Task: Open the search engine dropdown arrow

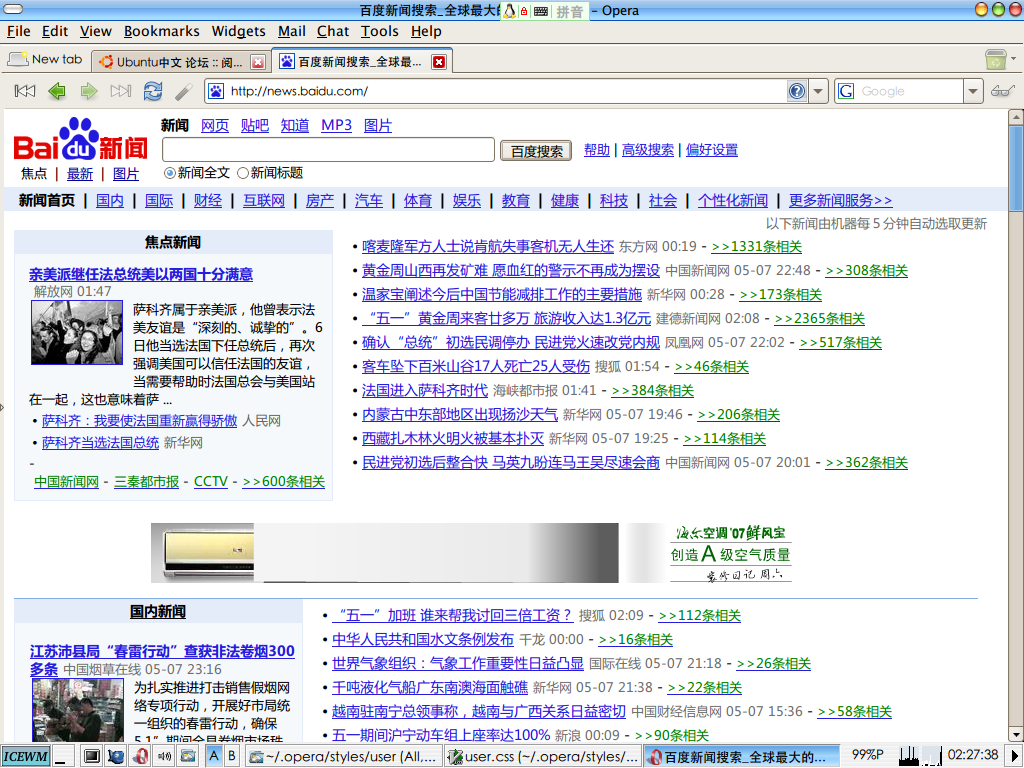Action: point(973,91)
